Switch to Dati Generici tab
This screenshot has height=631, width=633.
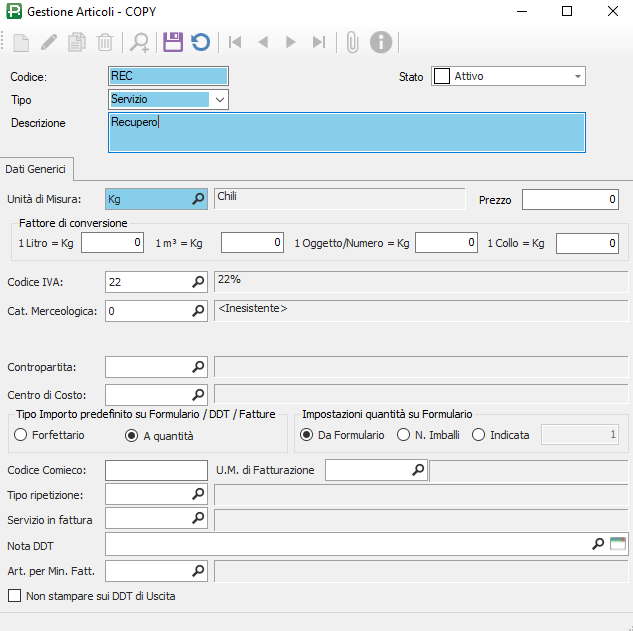36,168
